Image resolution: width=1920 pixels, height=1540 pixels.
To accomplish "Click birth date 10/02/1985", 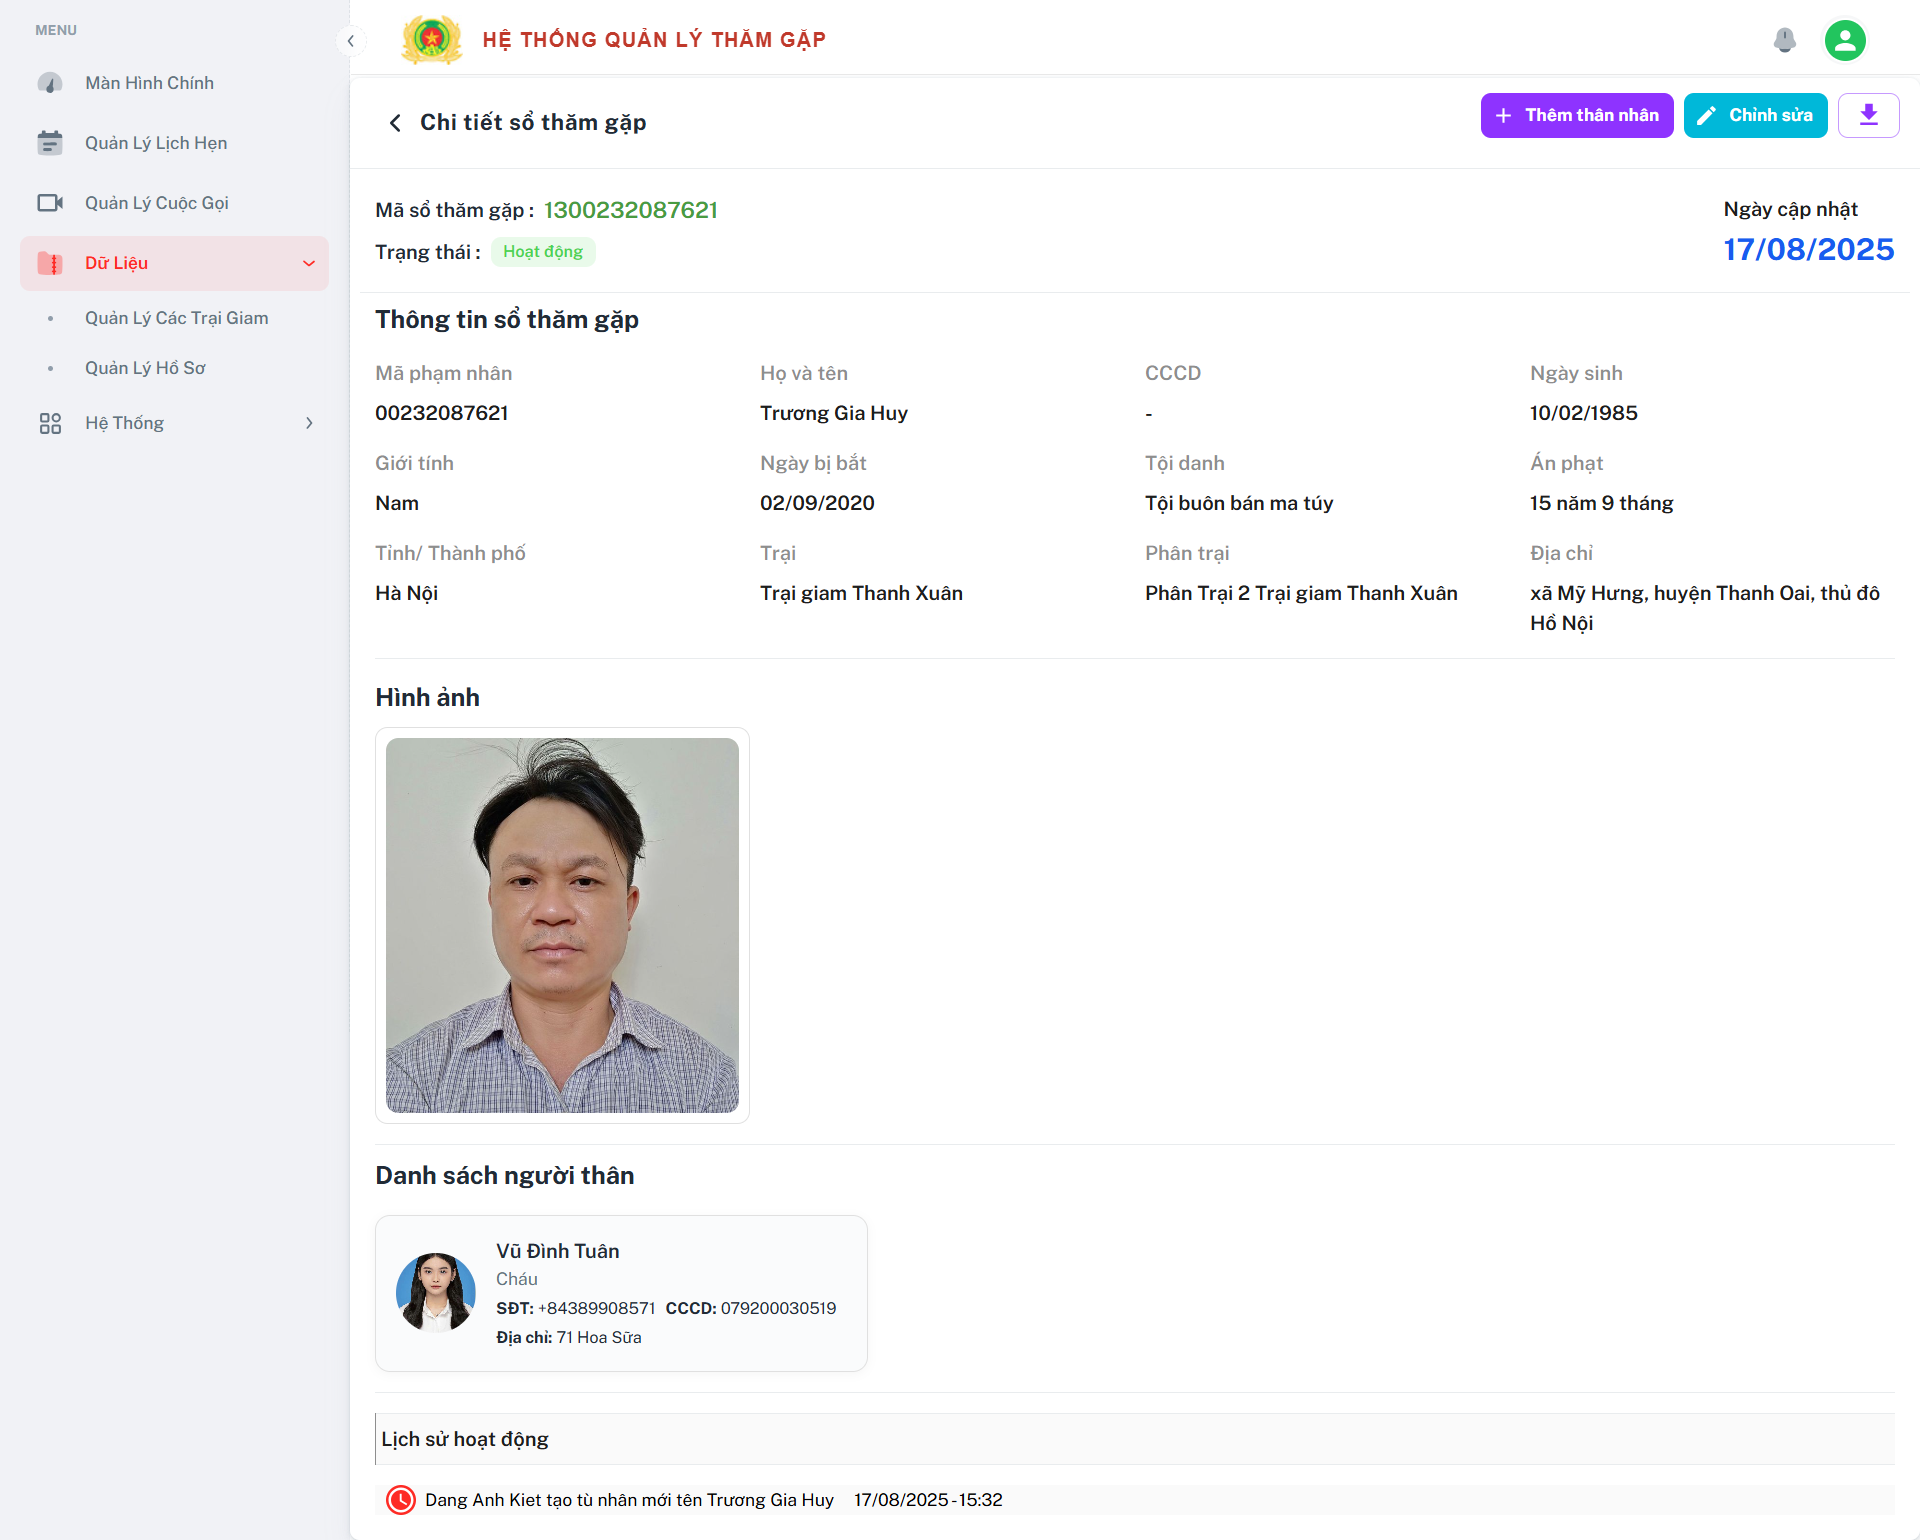I will (1584, 413).
